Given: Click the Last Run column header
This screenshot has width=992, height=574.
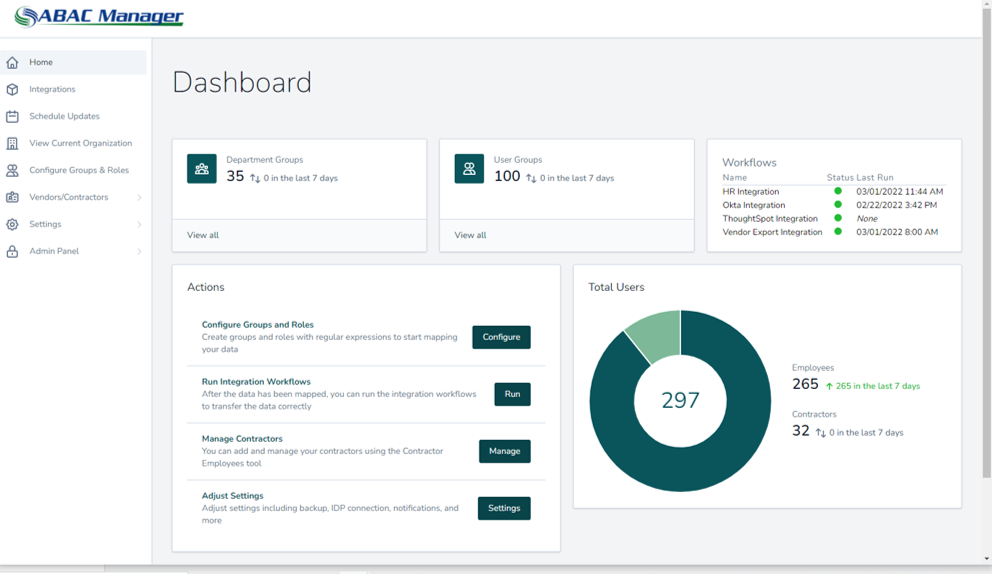Looking at the screenshot, I should coord(876,178).
